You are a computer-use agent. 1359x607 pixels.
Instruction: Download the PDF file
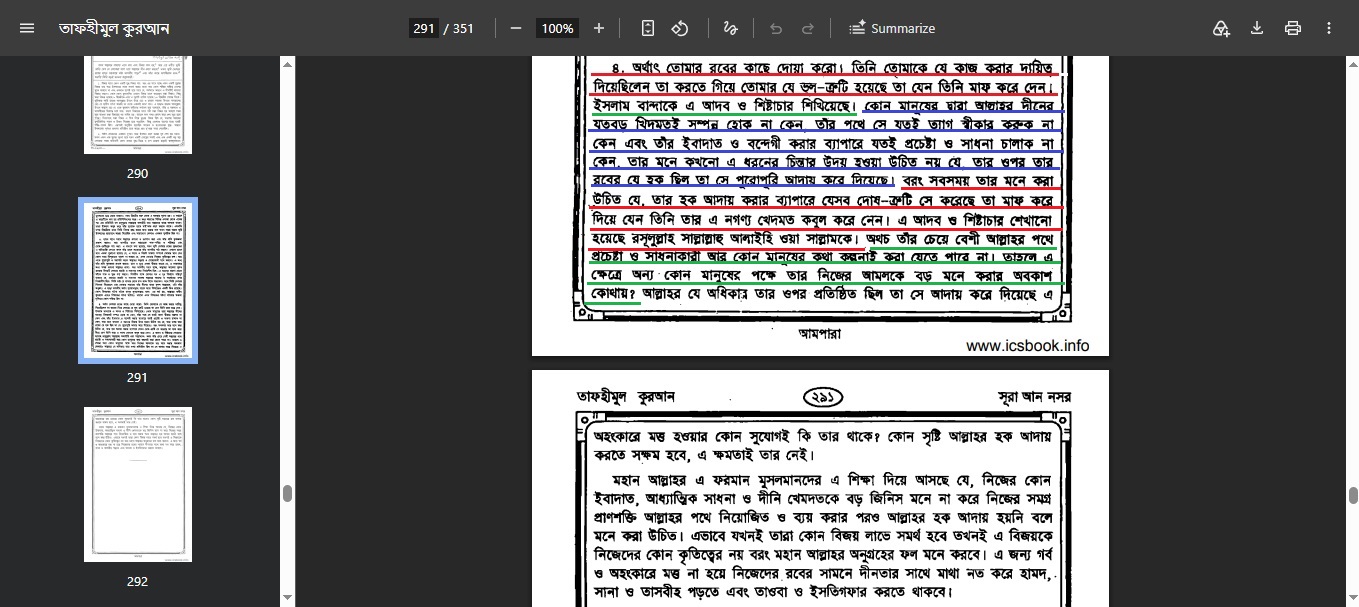point(1257,28)
